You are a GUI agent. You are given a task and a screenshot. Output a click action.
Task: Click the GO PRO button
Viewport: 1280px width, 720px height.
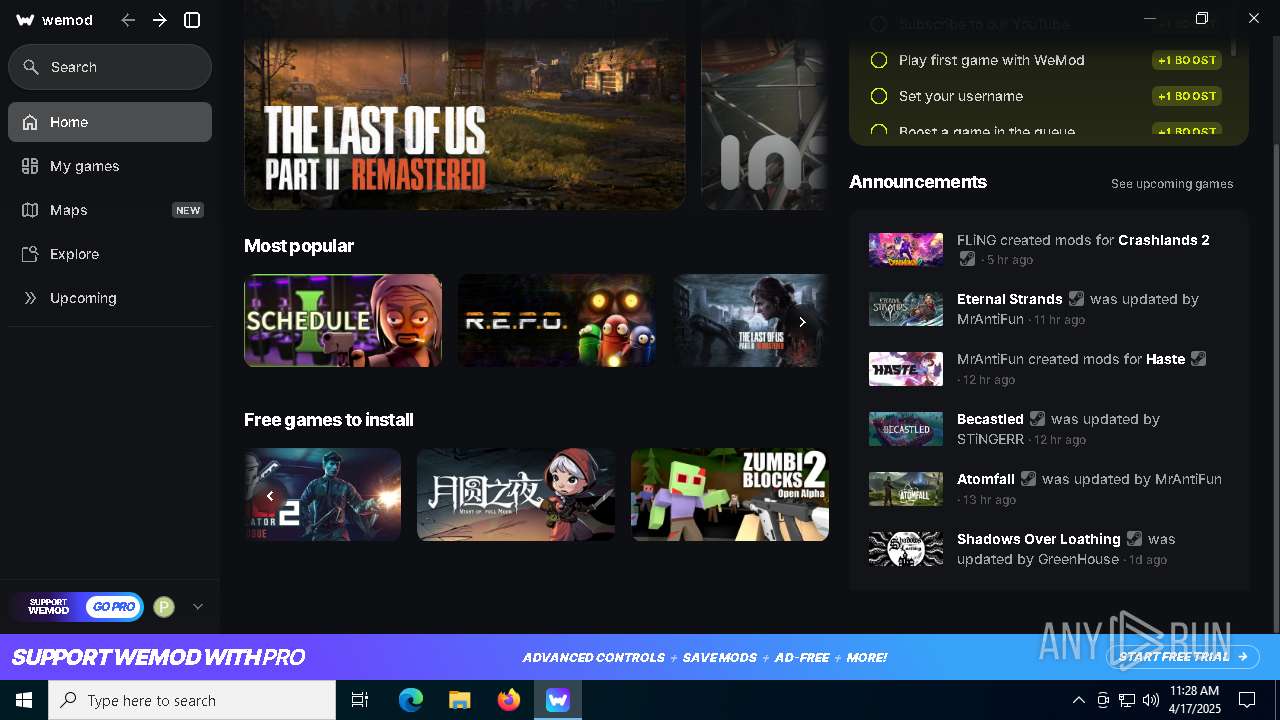pyautogui.click(x=113, y=607)
